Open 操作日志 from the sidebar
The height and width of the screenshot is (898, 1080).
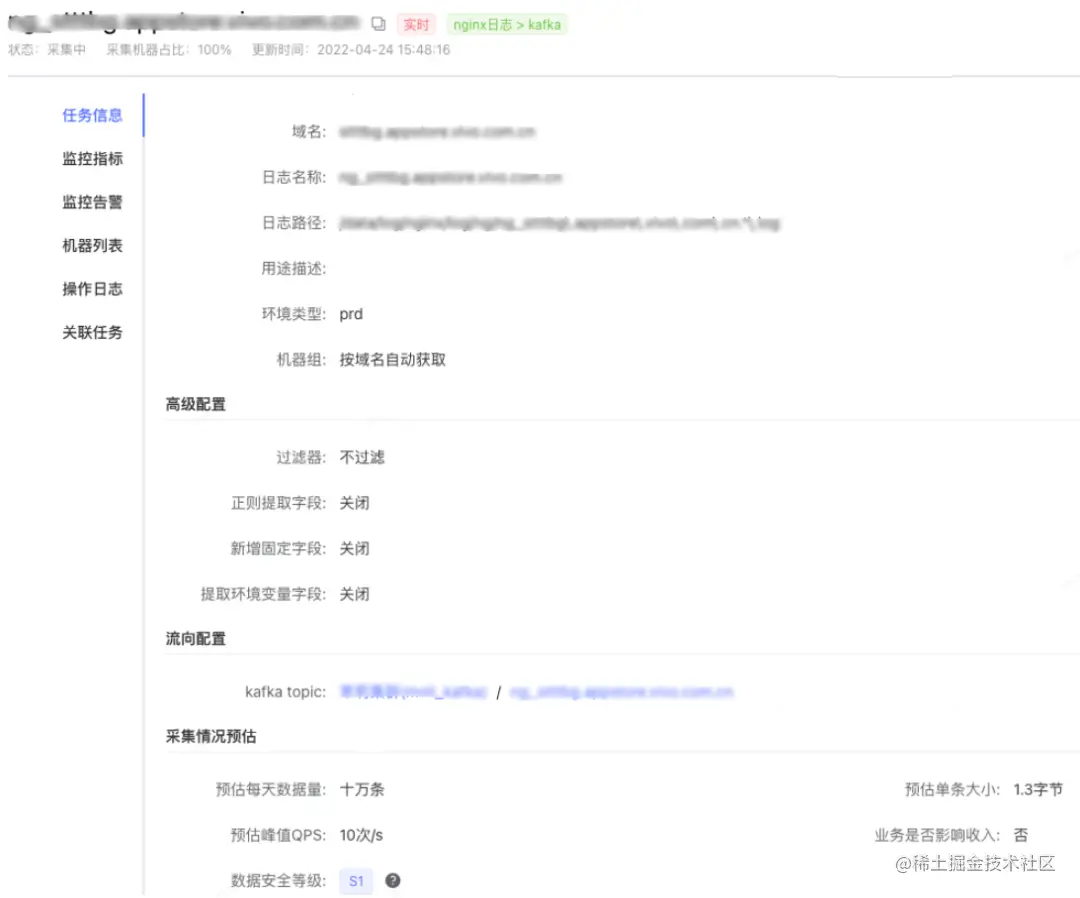93,289
